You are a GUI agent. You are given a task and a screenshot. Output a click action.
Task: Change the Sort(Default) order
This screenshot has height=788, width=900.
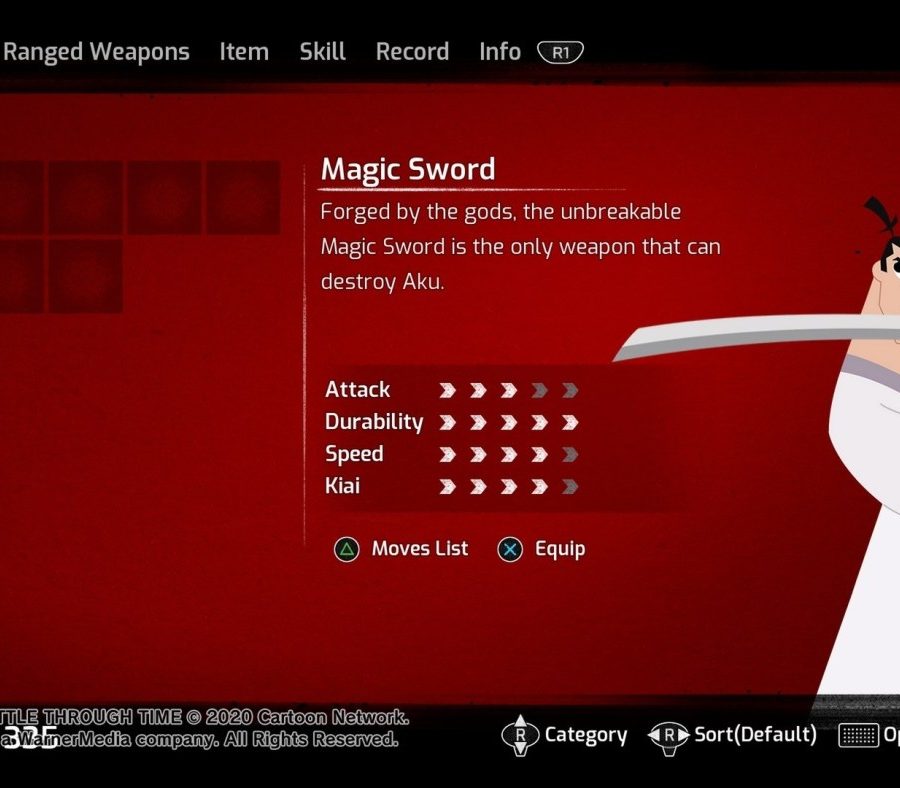[755, 735]
